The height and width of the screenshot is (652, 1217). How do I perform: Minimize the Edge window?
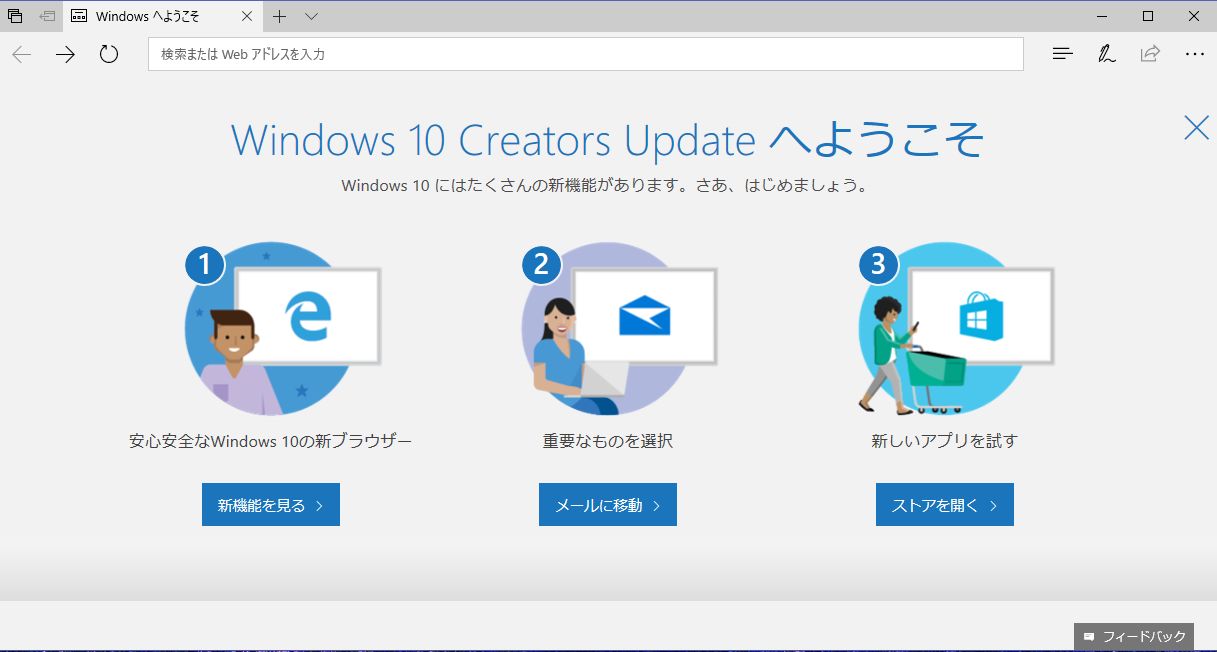(x=1102, y=16)
